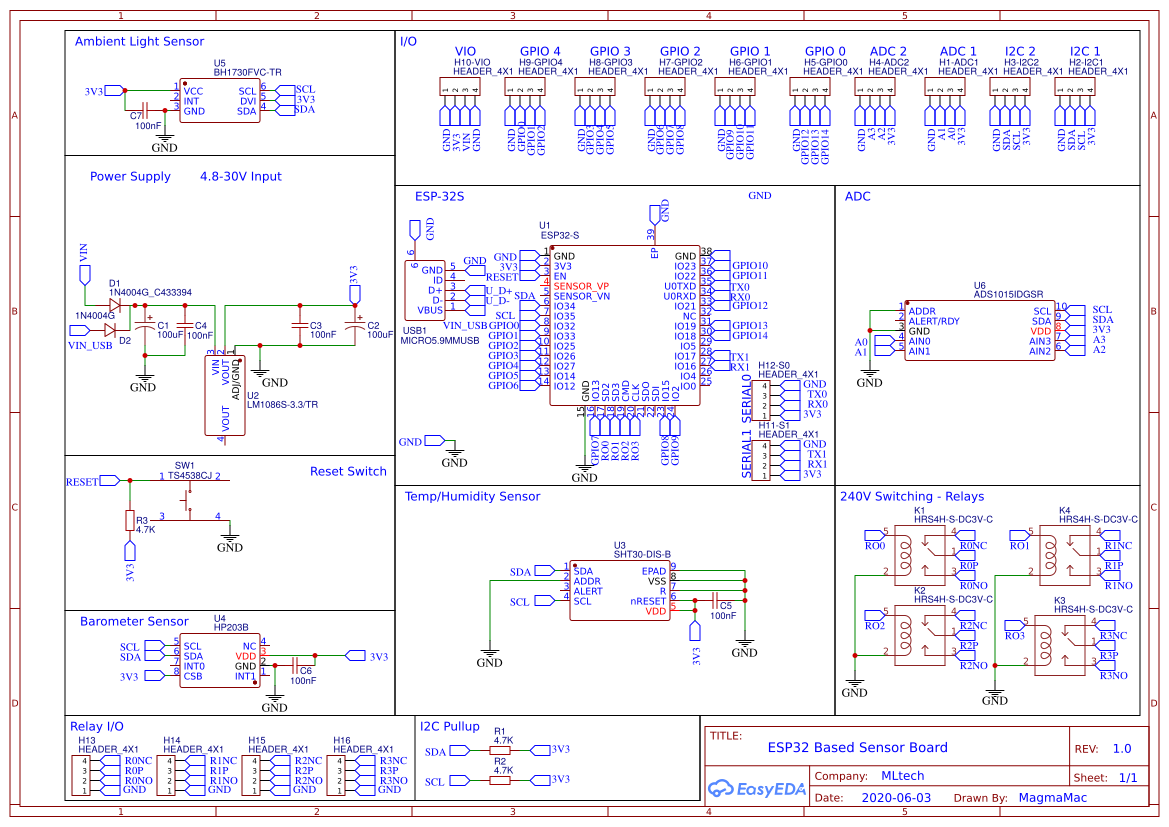
Task: Select the H2-I2C1 header connector
Action: [x=1075, y=87]
